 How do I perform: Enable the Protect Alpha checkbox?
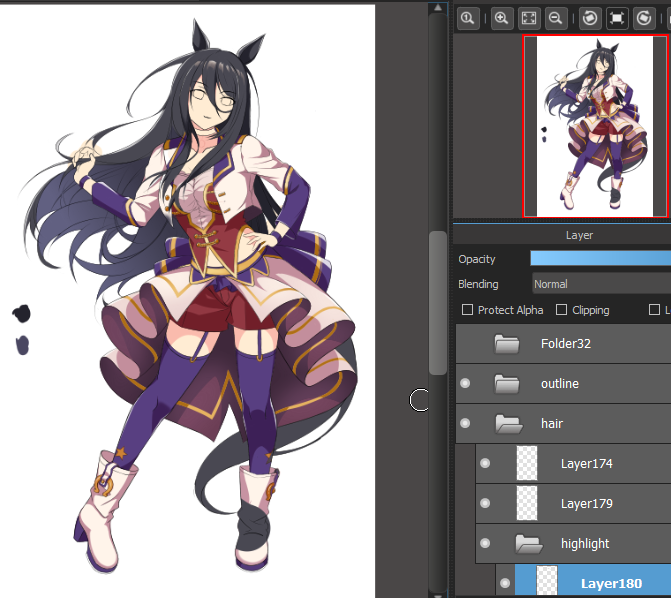[467, 309]
